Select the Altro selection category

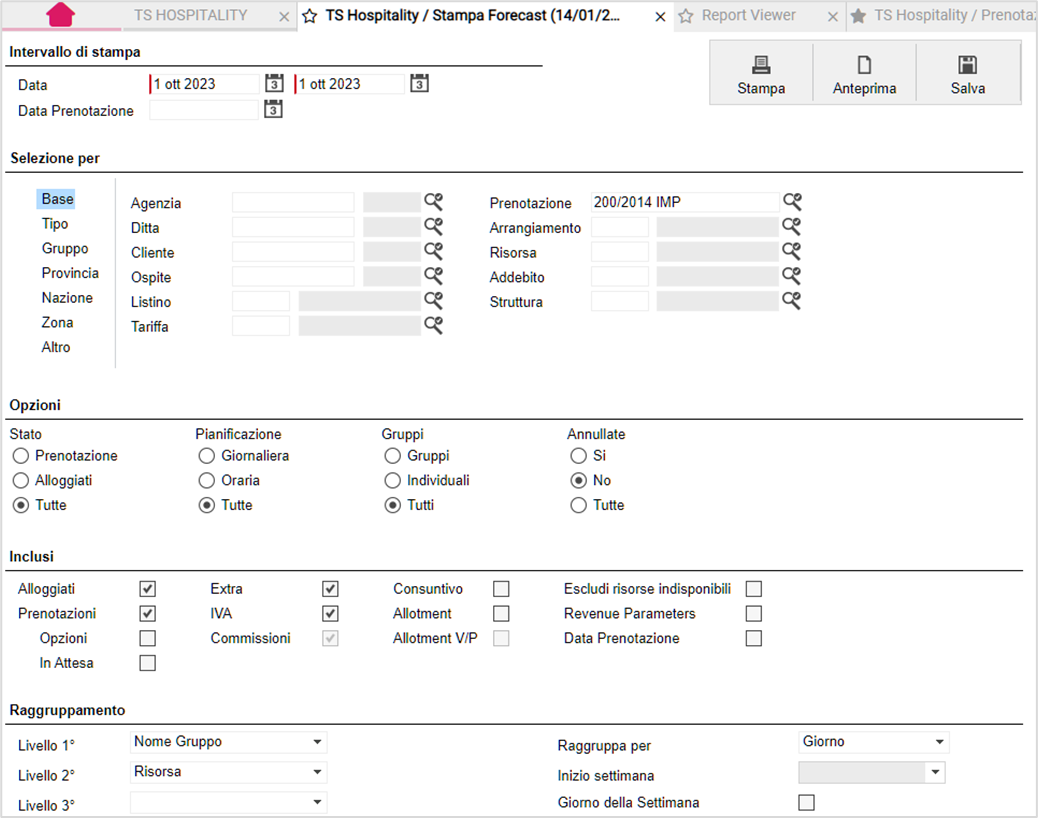point(56,347)
